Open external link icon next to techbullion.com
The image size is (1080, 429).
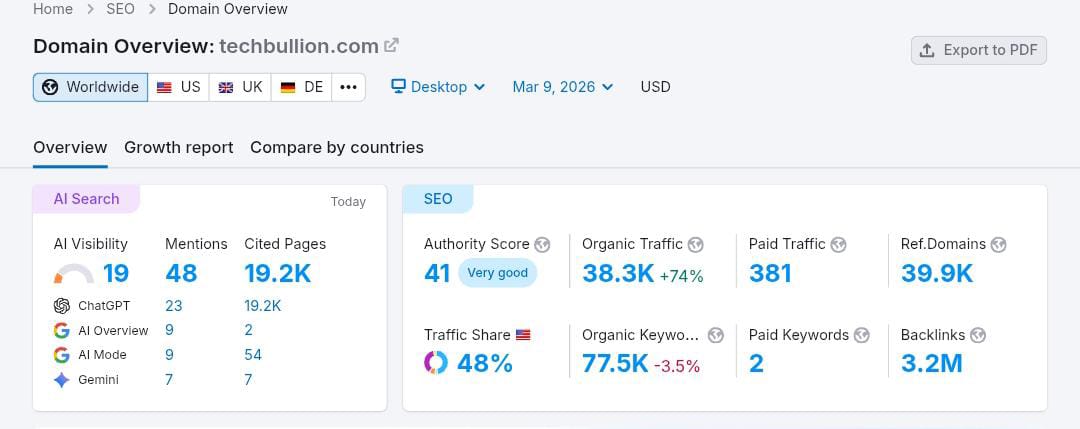tap(392, 45)
